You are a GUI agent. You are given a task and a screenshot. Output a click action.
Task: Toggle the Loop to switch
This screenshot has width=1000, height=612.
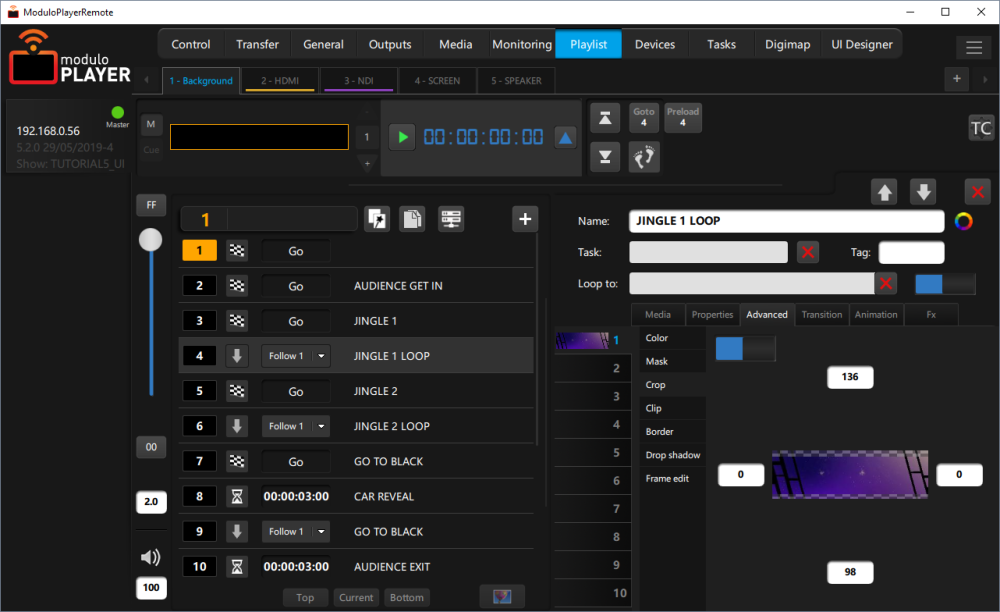(944, 284)
